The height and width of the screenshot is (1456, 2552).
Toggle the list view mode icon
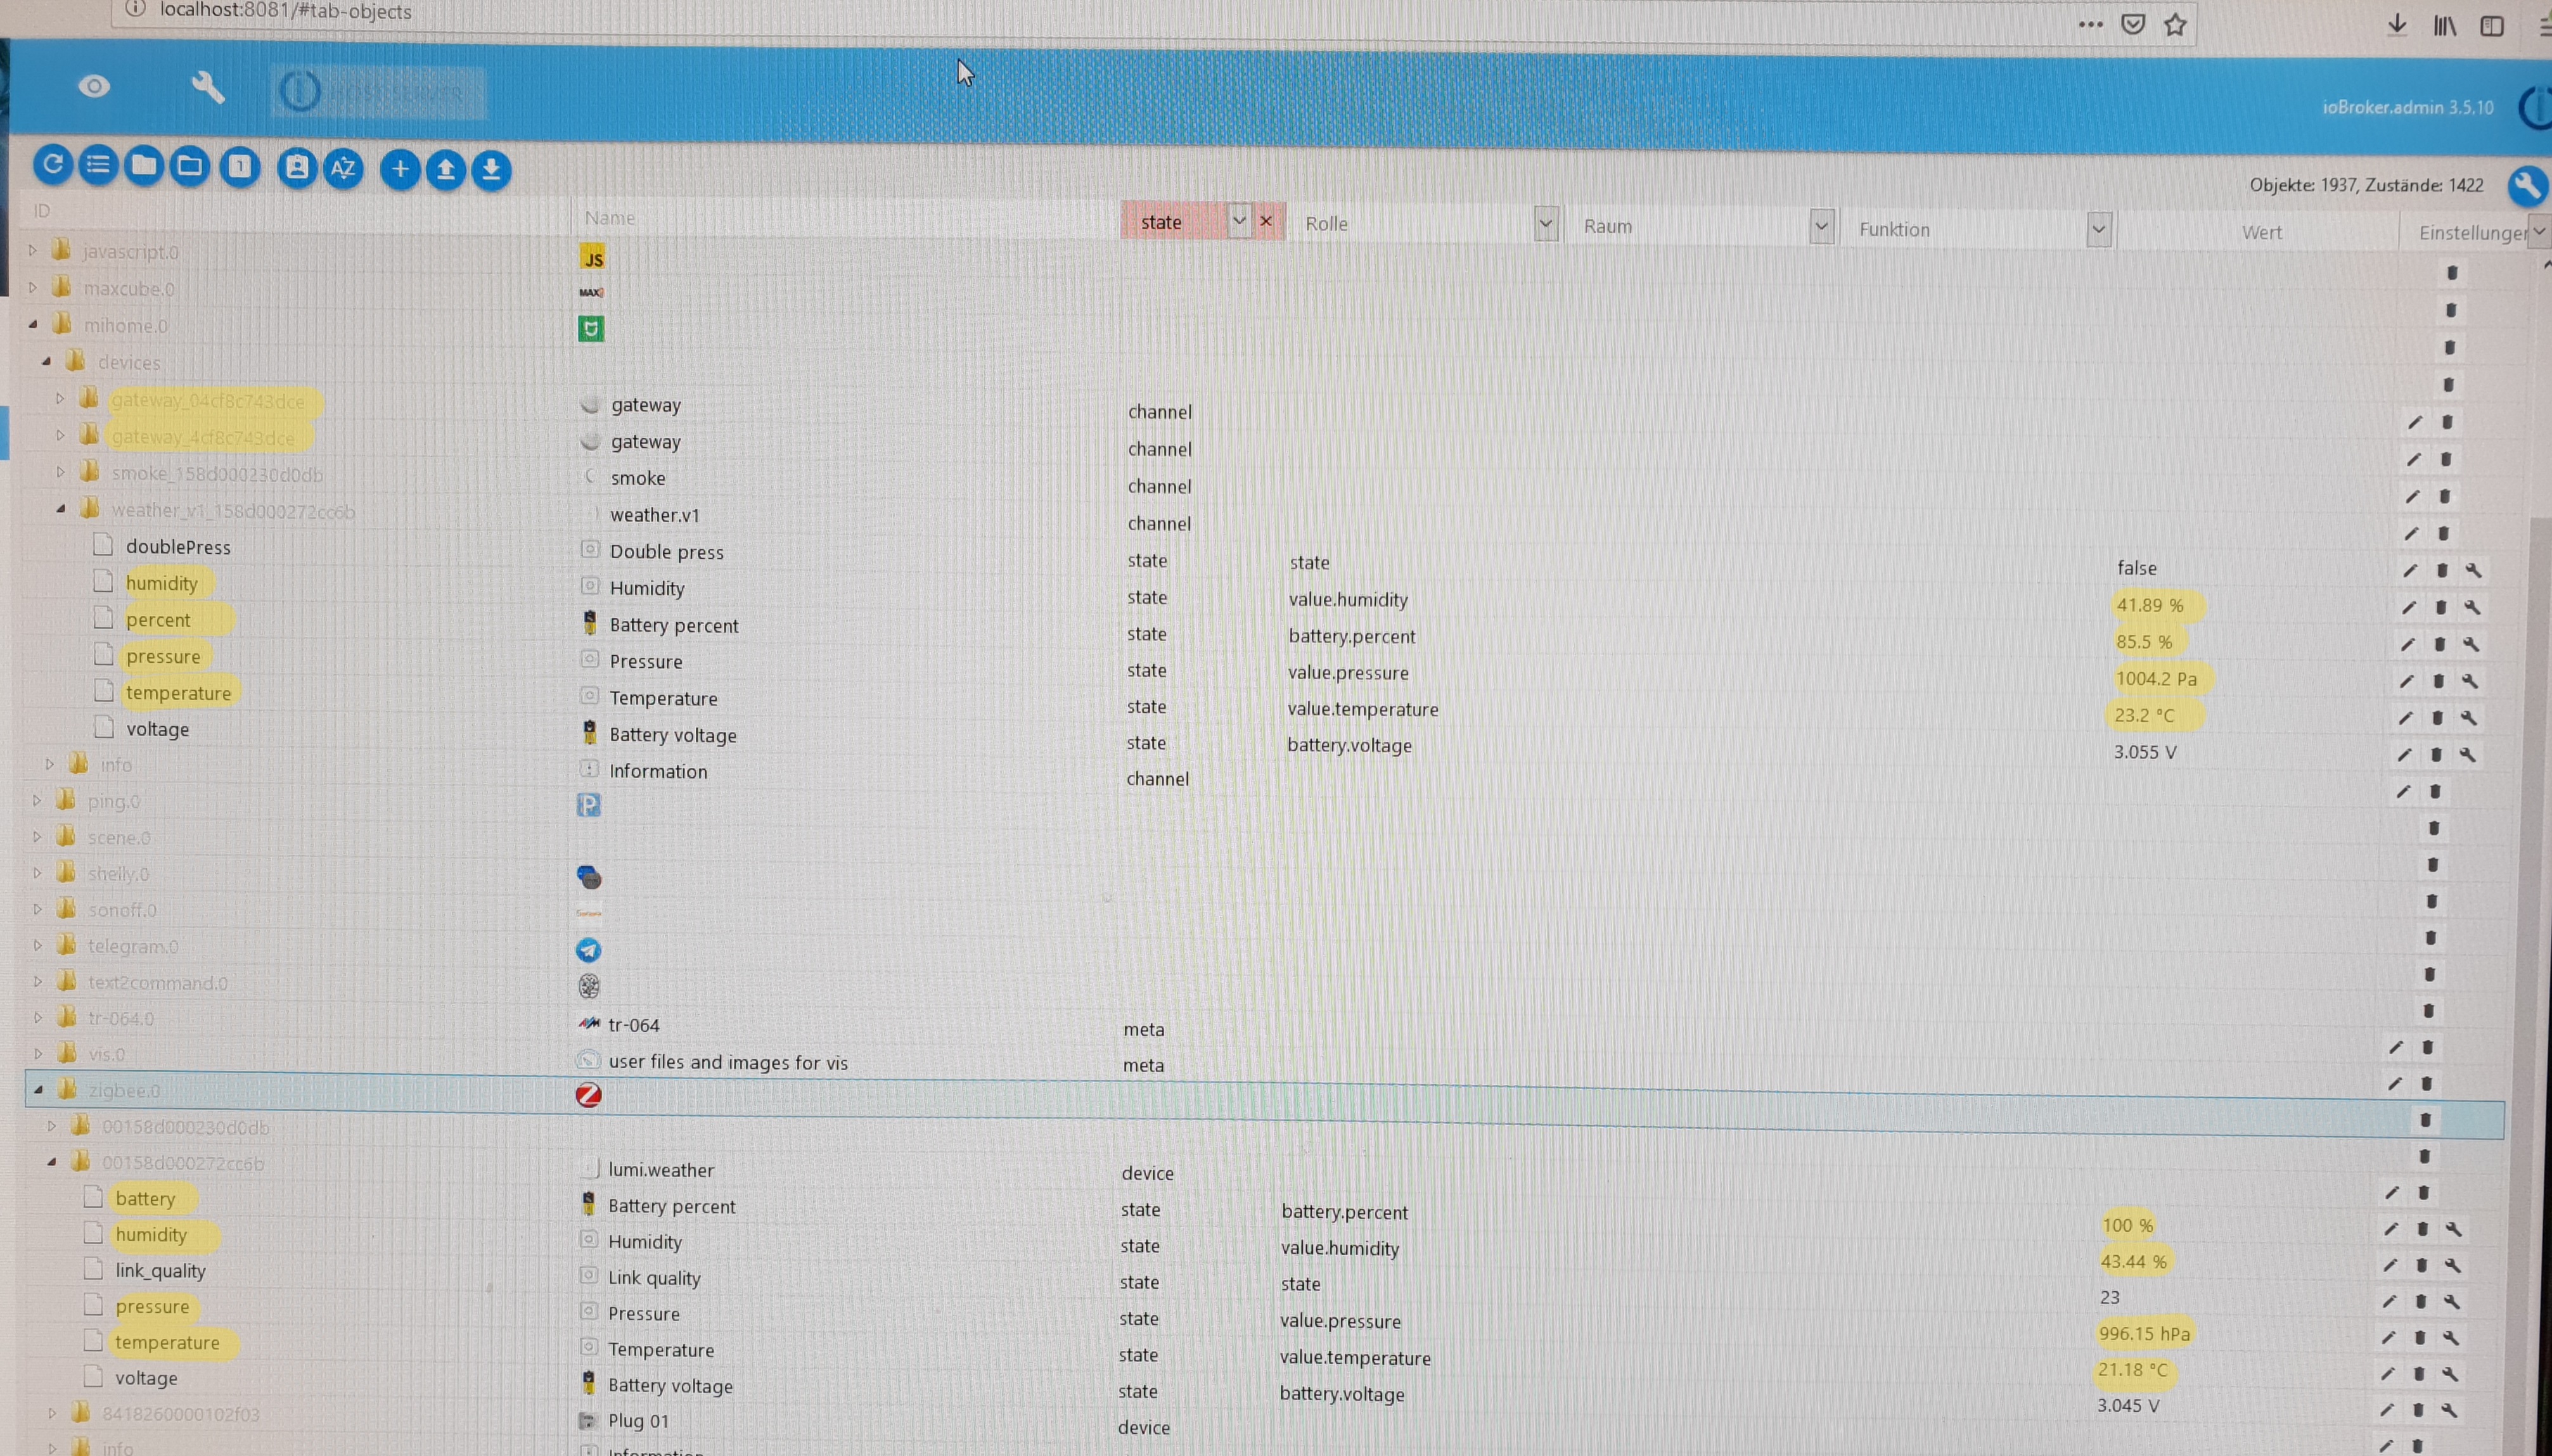pyautogui.click(x=98, y=165)
